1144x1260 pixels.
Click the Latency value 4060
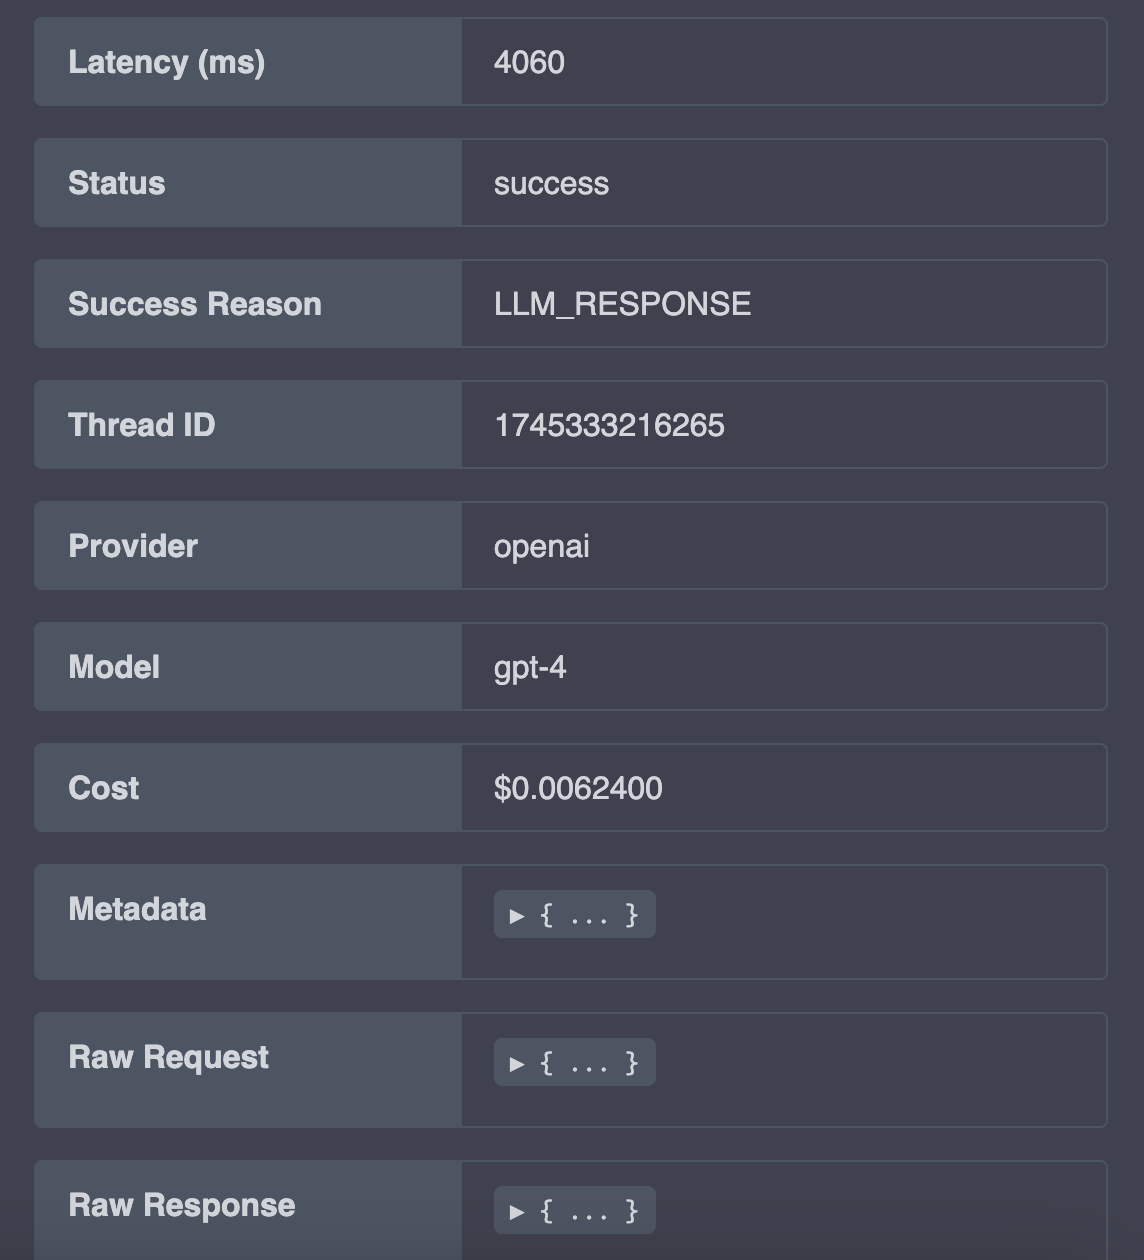pyautogui.click(x=529, y=62)
